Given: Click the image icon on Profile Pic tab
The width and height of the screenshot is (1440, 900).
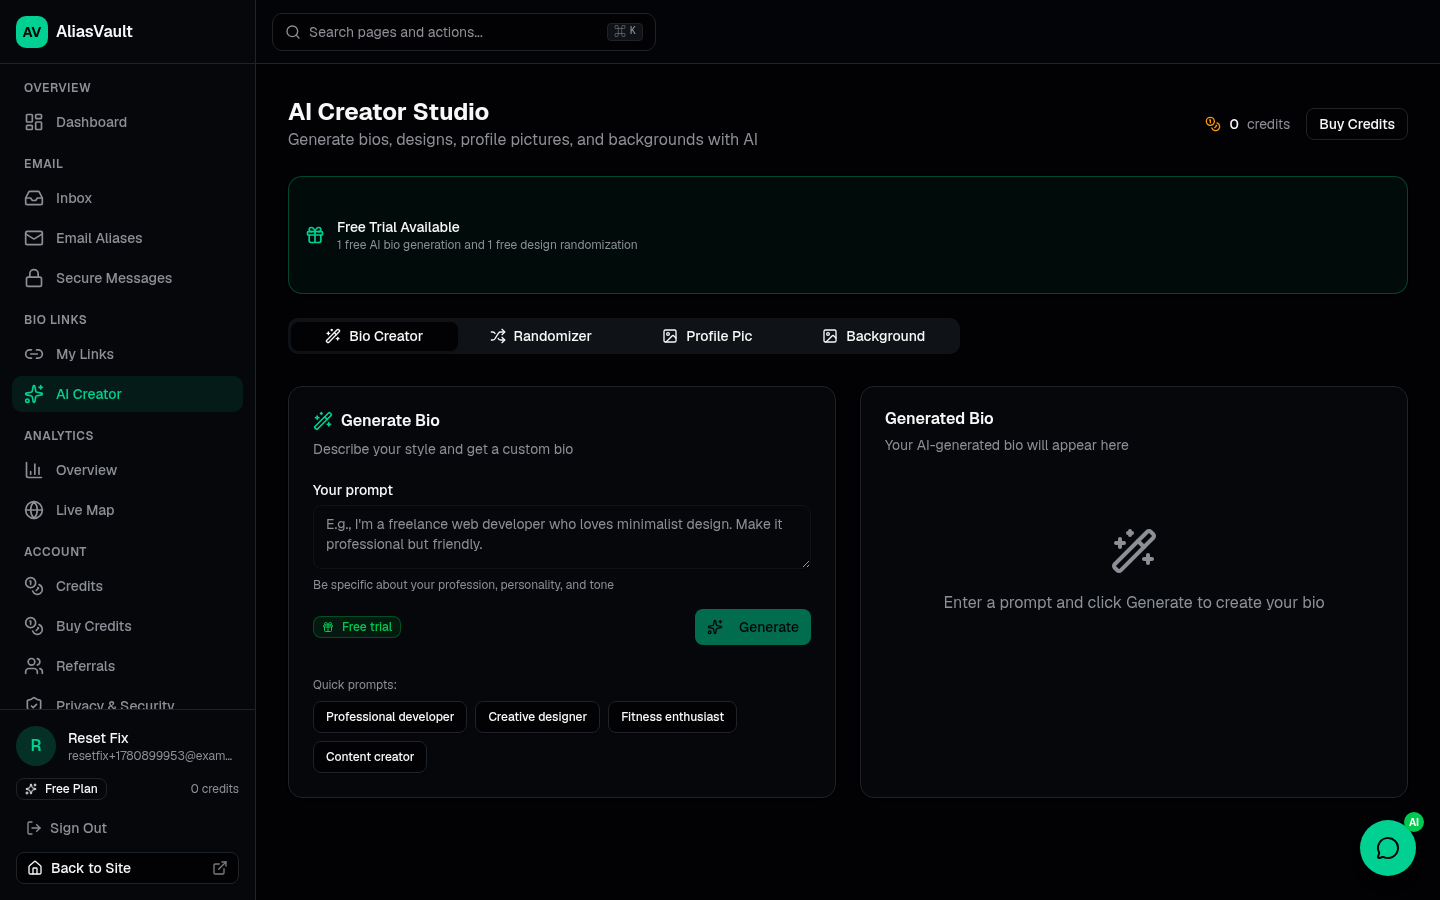Looking at the screenshot, I should tap(670, 336).
